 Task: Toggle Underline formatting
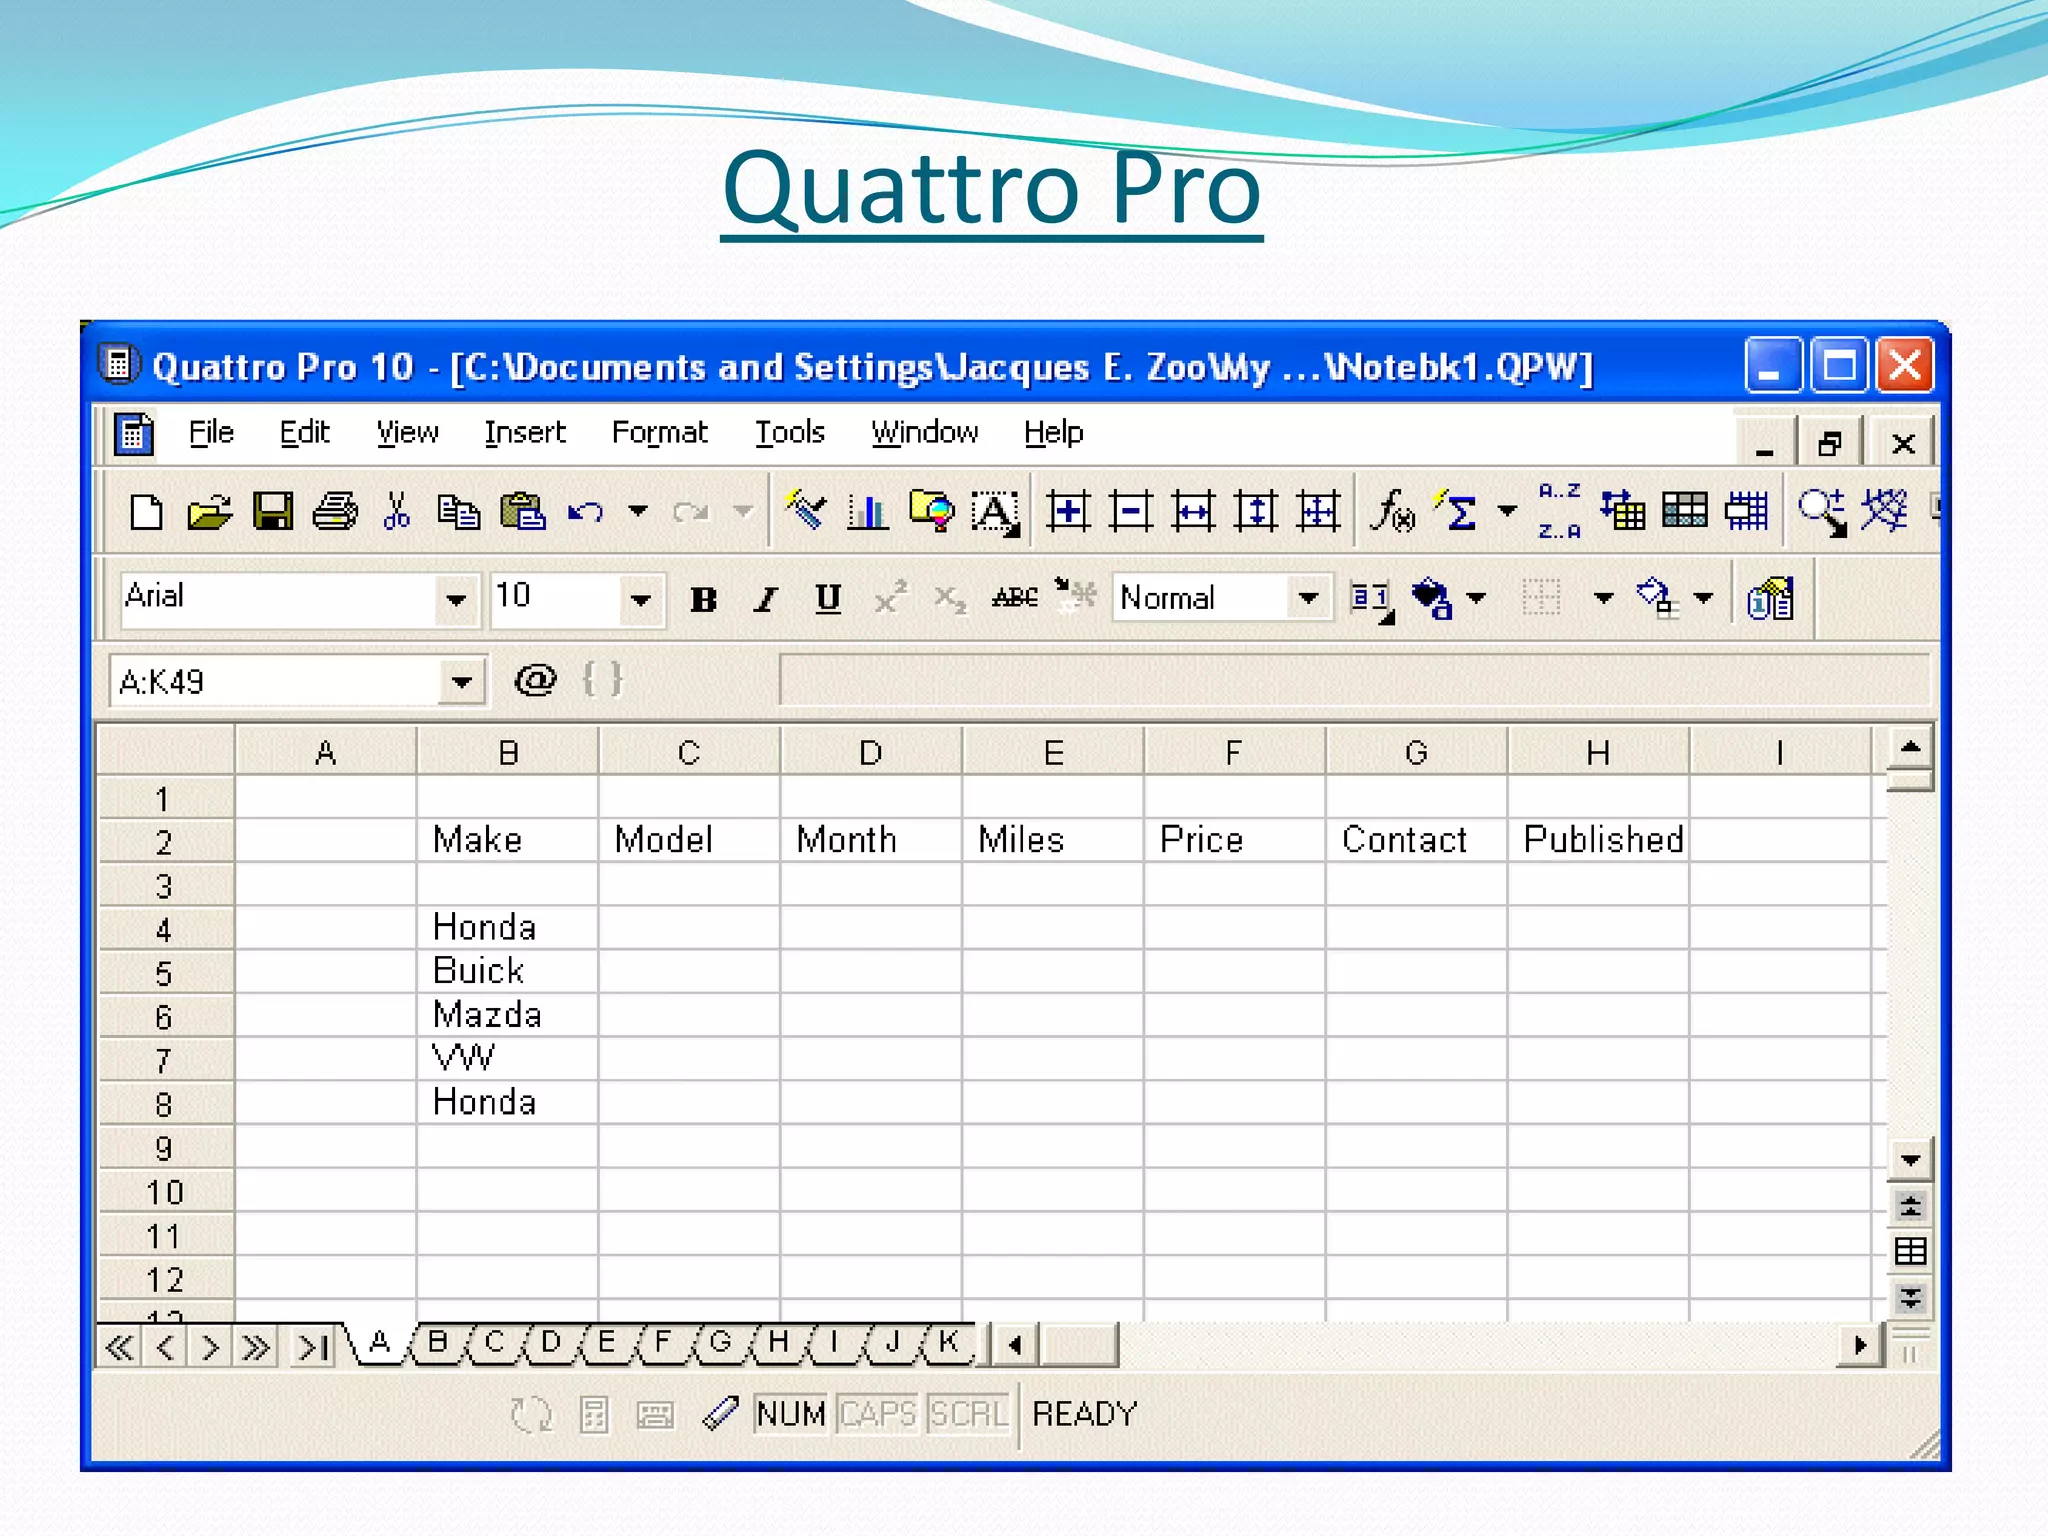click(x=828, y=598)
